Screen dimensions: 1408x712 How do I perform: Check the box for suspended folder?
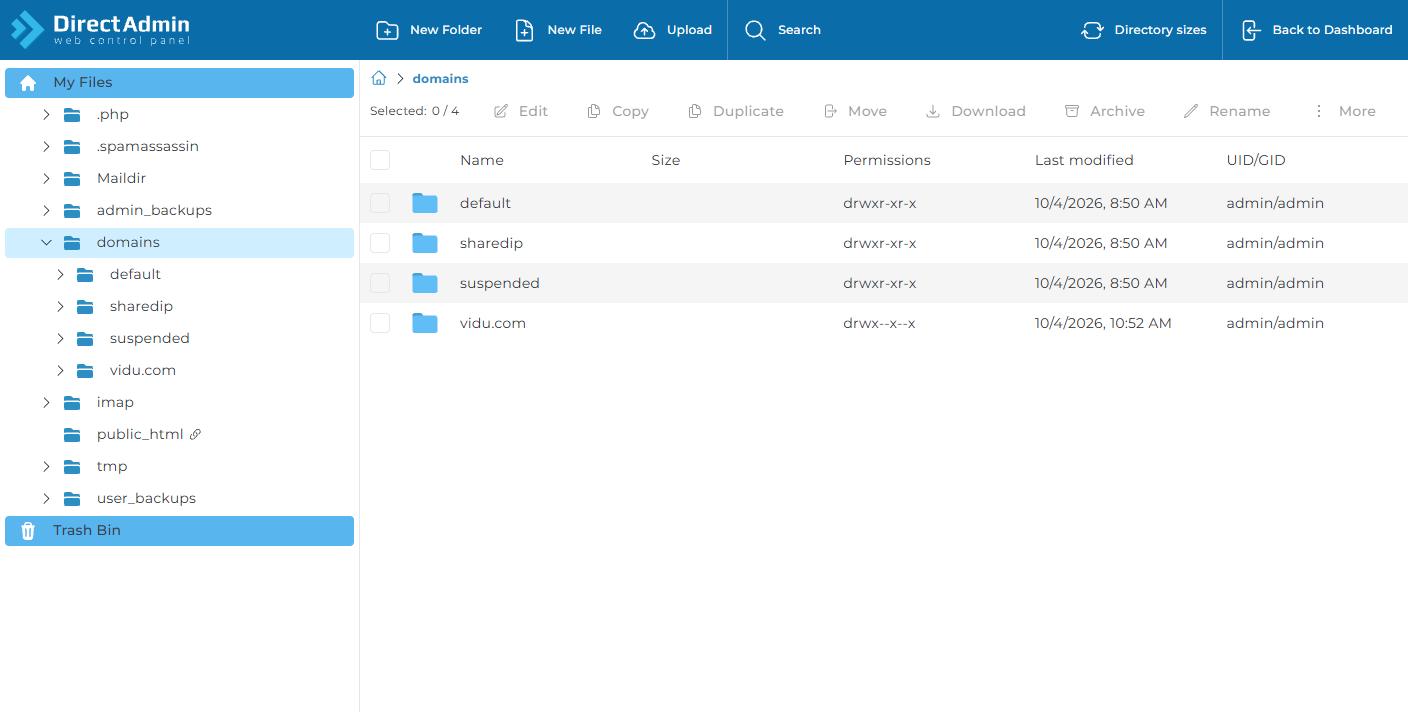pos(380,283)
